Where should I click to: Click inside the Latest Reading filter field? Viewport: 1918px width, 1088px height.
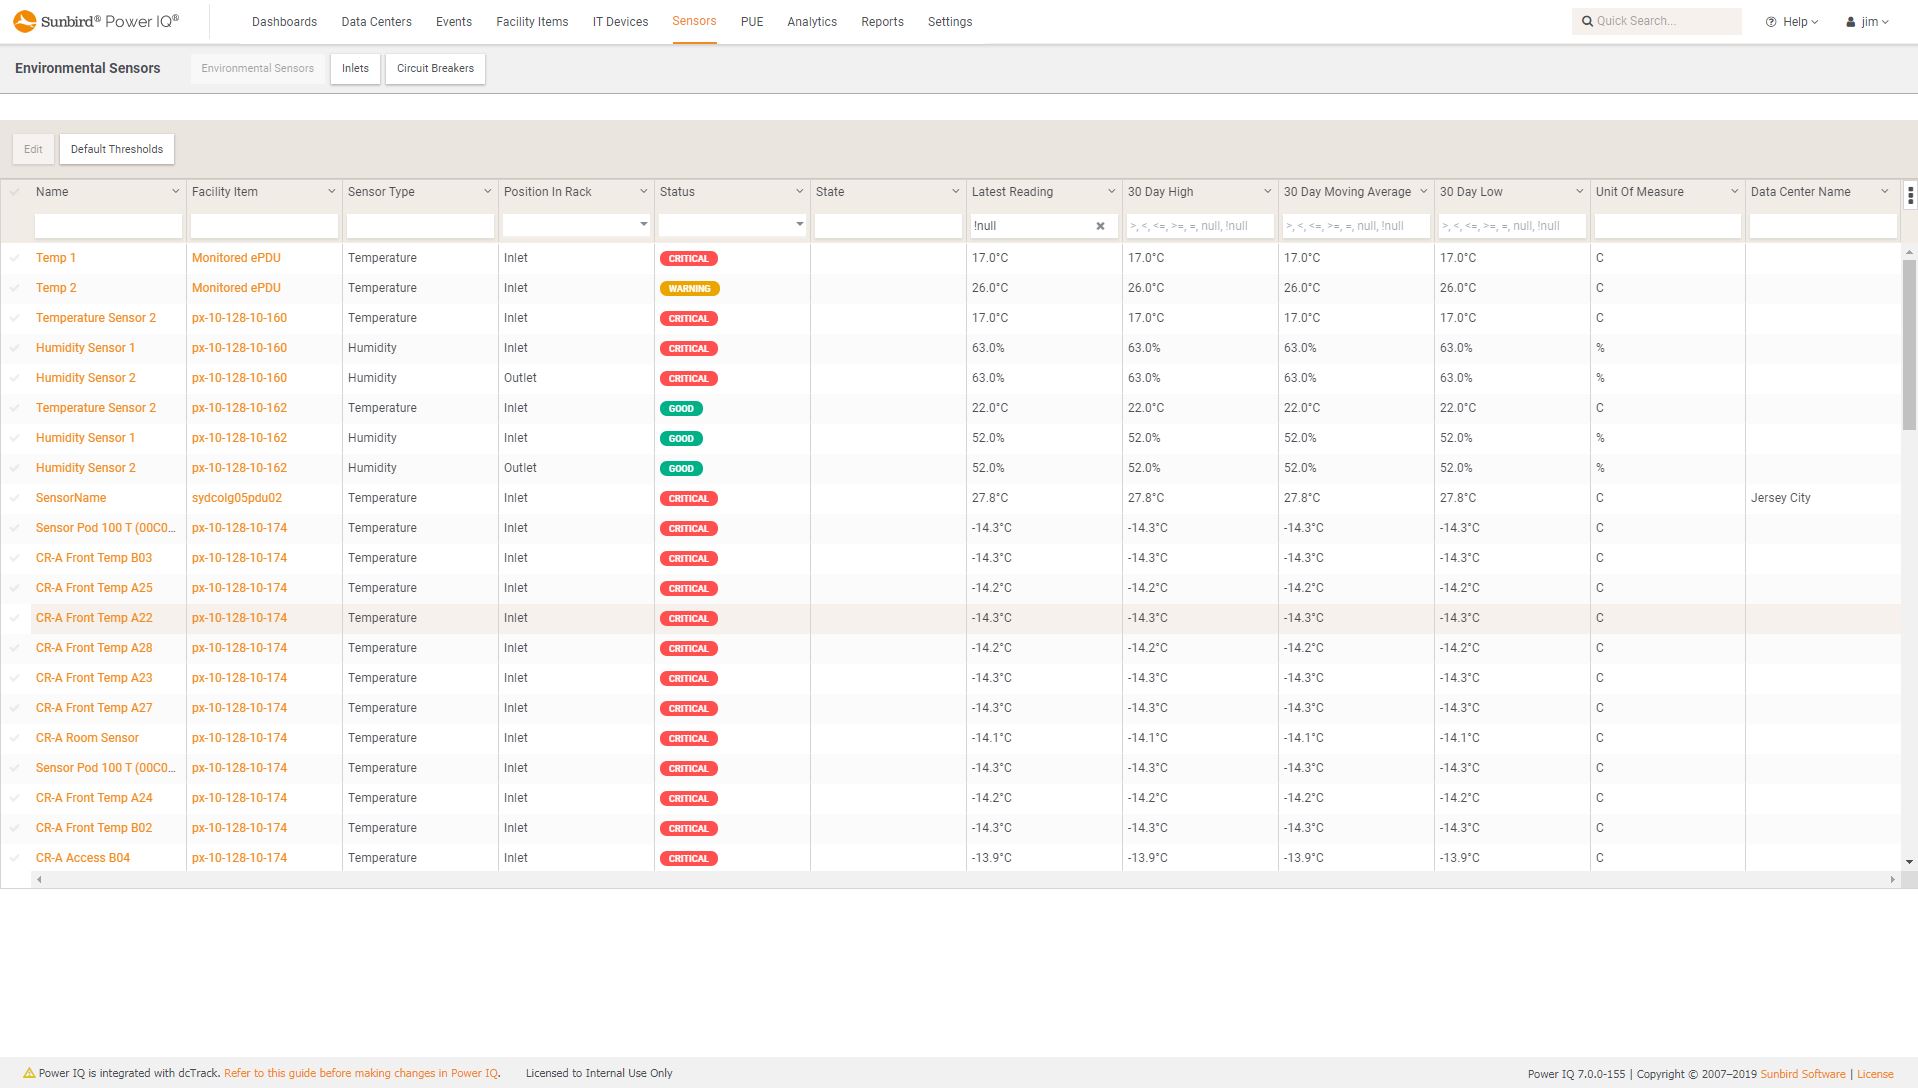[1030, 225]
